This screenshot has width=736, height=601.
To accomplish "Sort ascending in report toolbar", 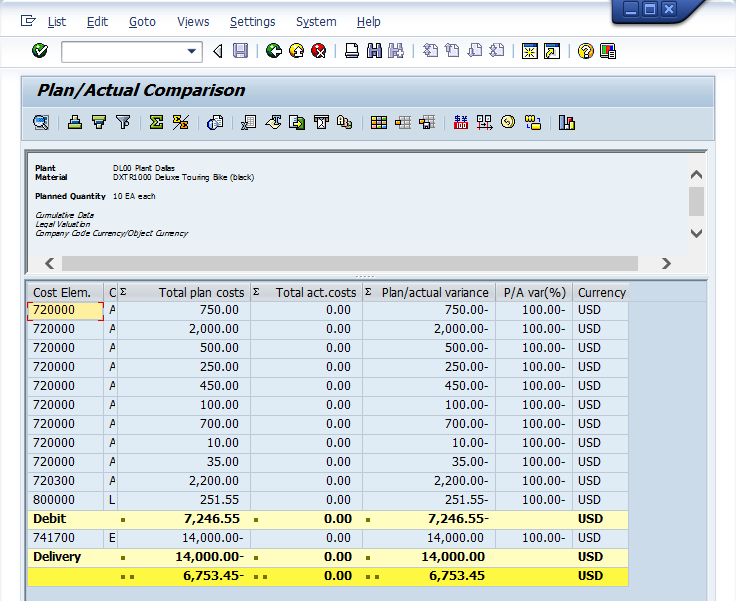I will coord(75,123).
